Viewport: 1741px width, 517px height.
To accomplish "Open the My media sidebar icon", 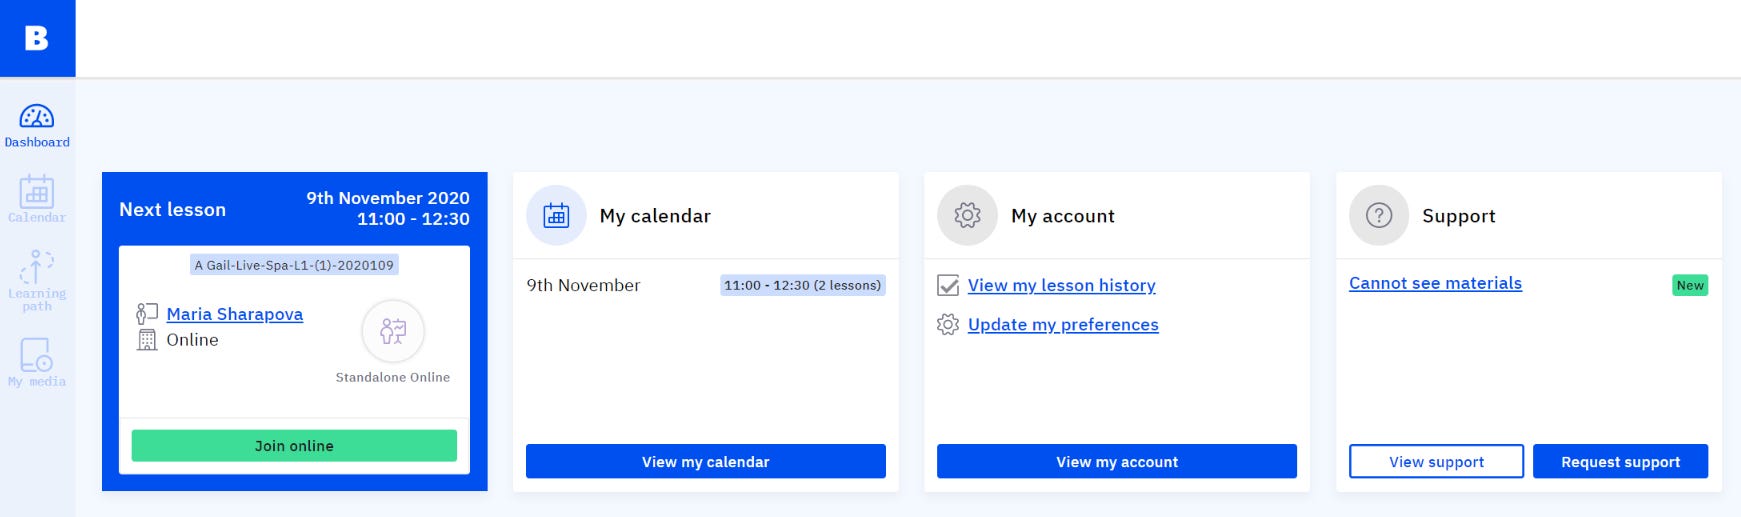I will (37, 355).
